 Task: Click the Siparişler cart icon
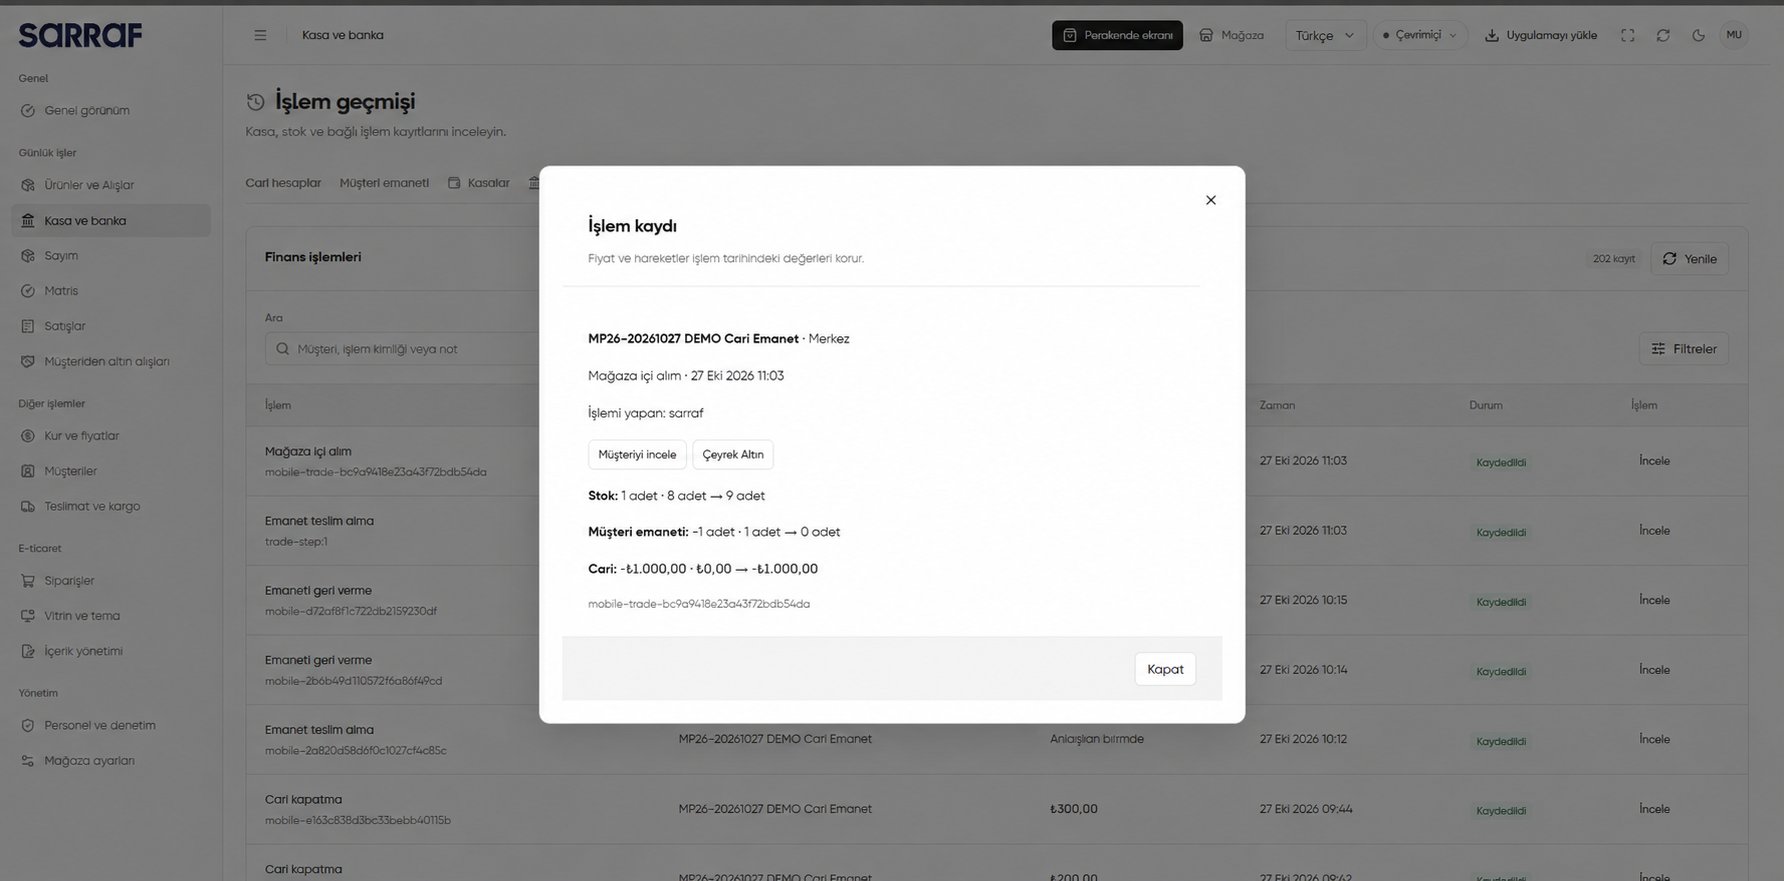pyautogui.click(x=28, y=581)
